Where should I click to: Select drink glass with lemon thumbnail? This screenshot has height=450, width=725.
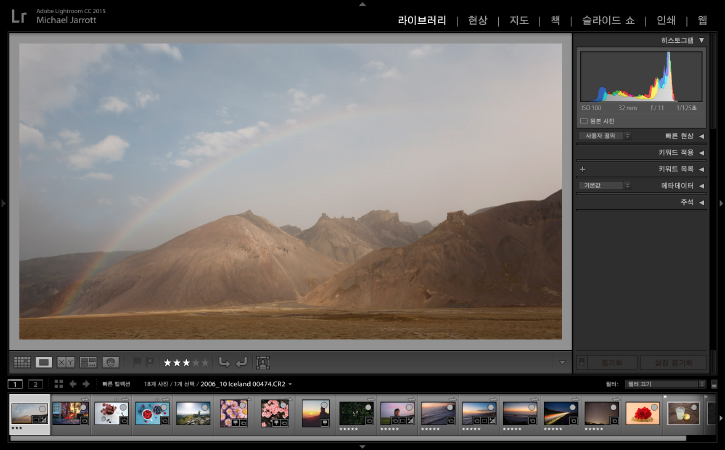tap(683, 413)
